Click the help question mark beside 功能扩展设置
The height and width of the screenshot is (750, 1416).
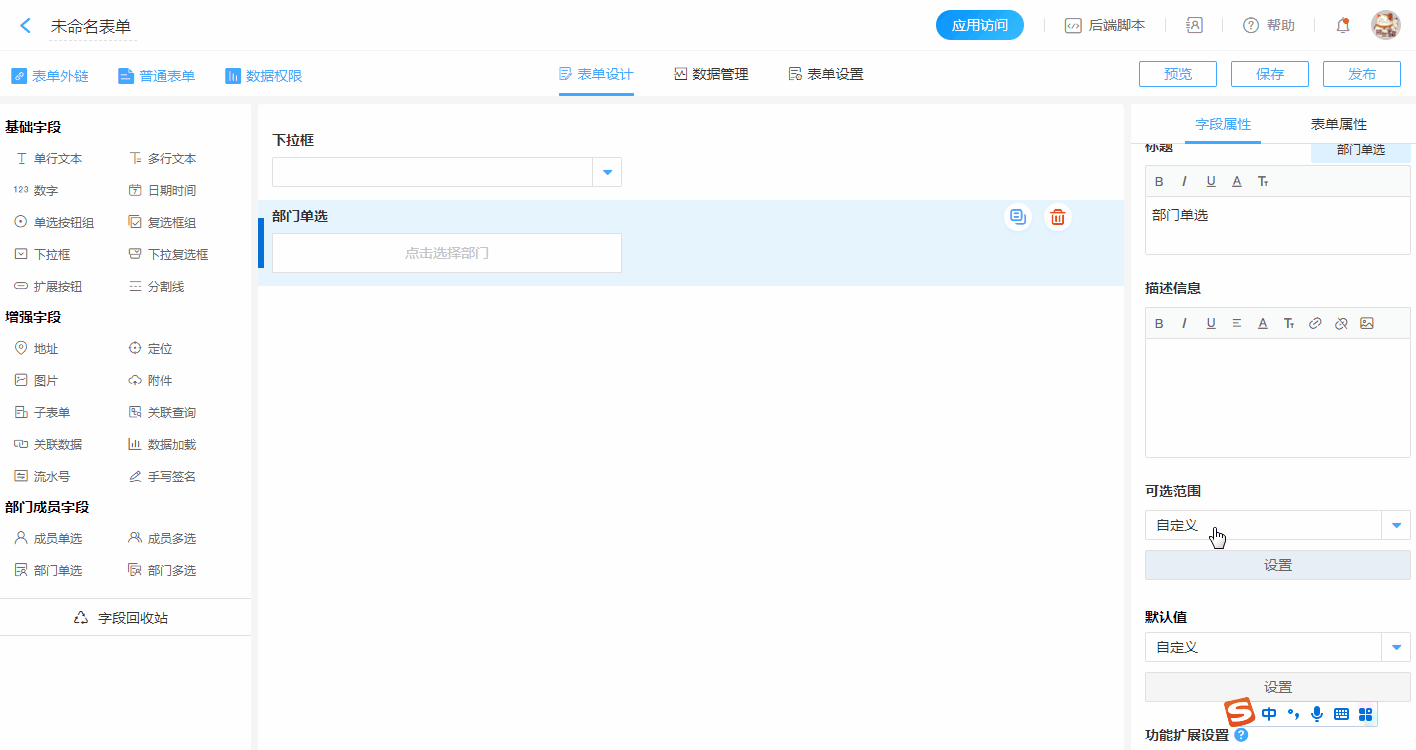[1241, 735]
